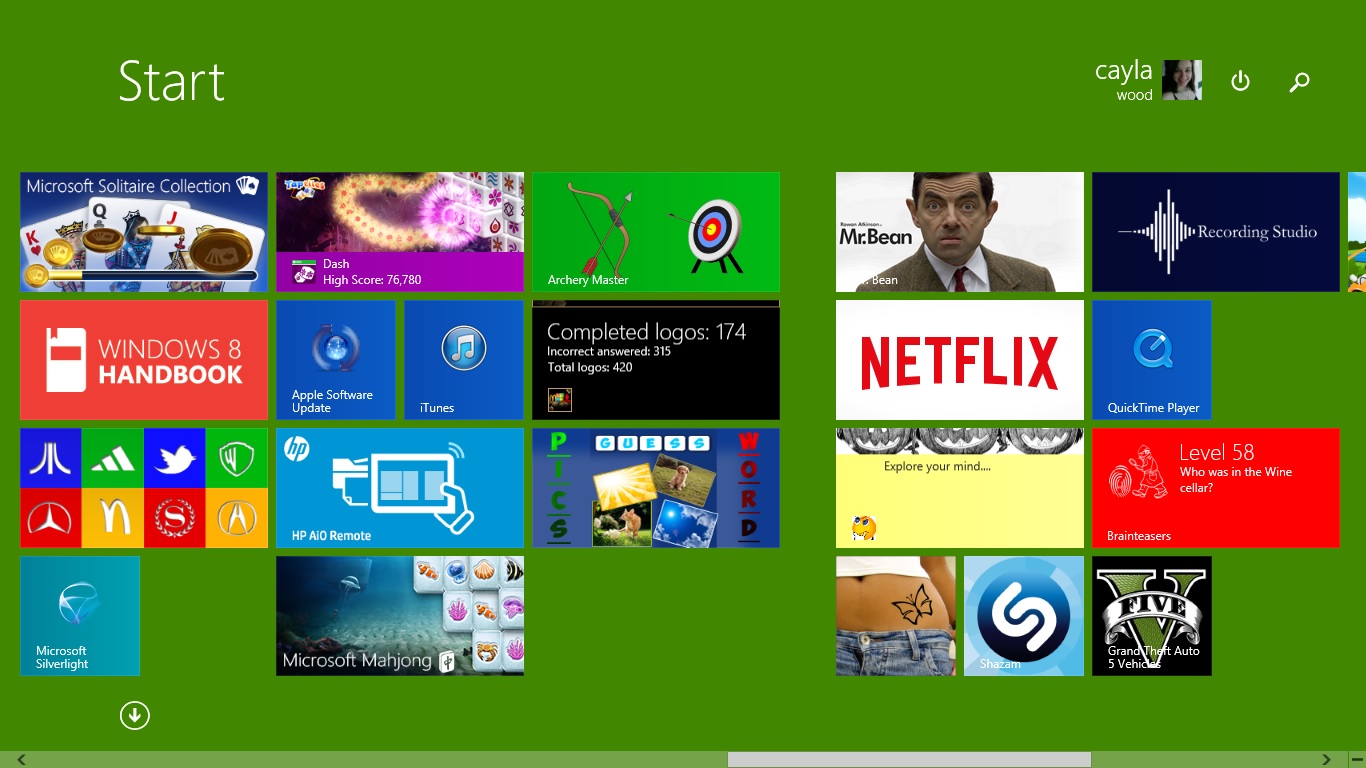This screenshot has height=768, width=1366.
Task: Open the brand logos grid tile
Action: pyautogui.click(x=144, y=488)
